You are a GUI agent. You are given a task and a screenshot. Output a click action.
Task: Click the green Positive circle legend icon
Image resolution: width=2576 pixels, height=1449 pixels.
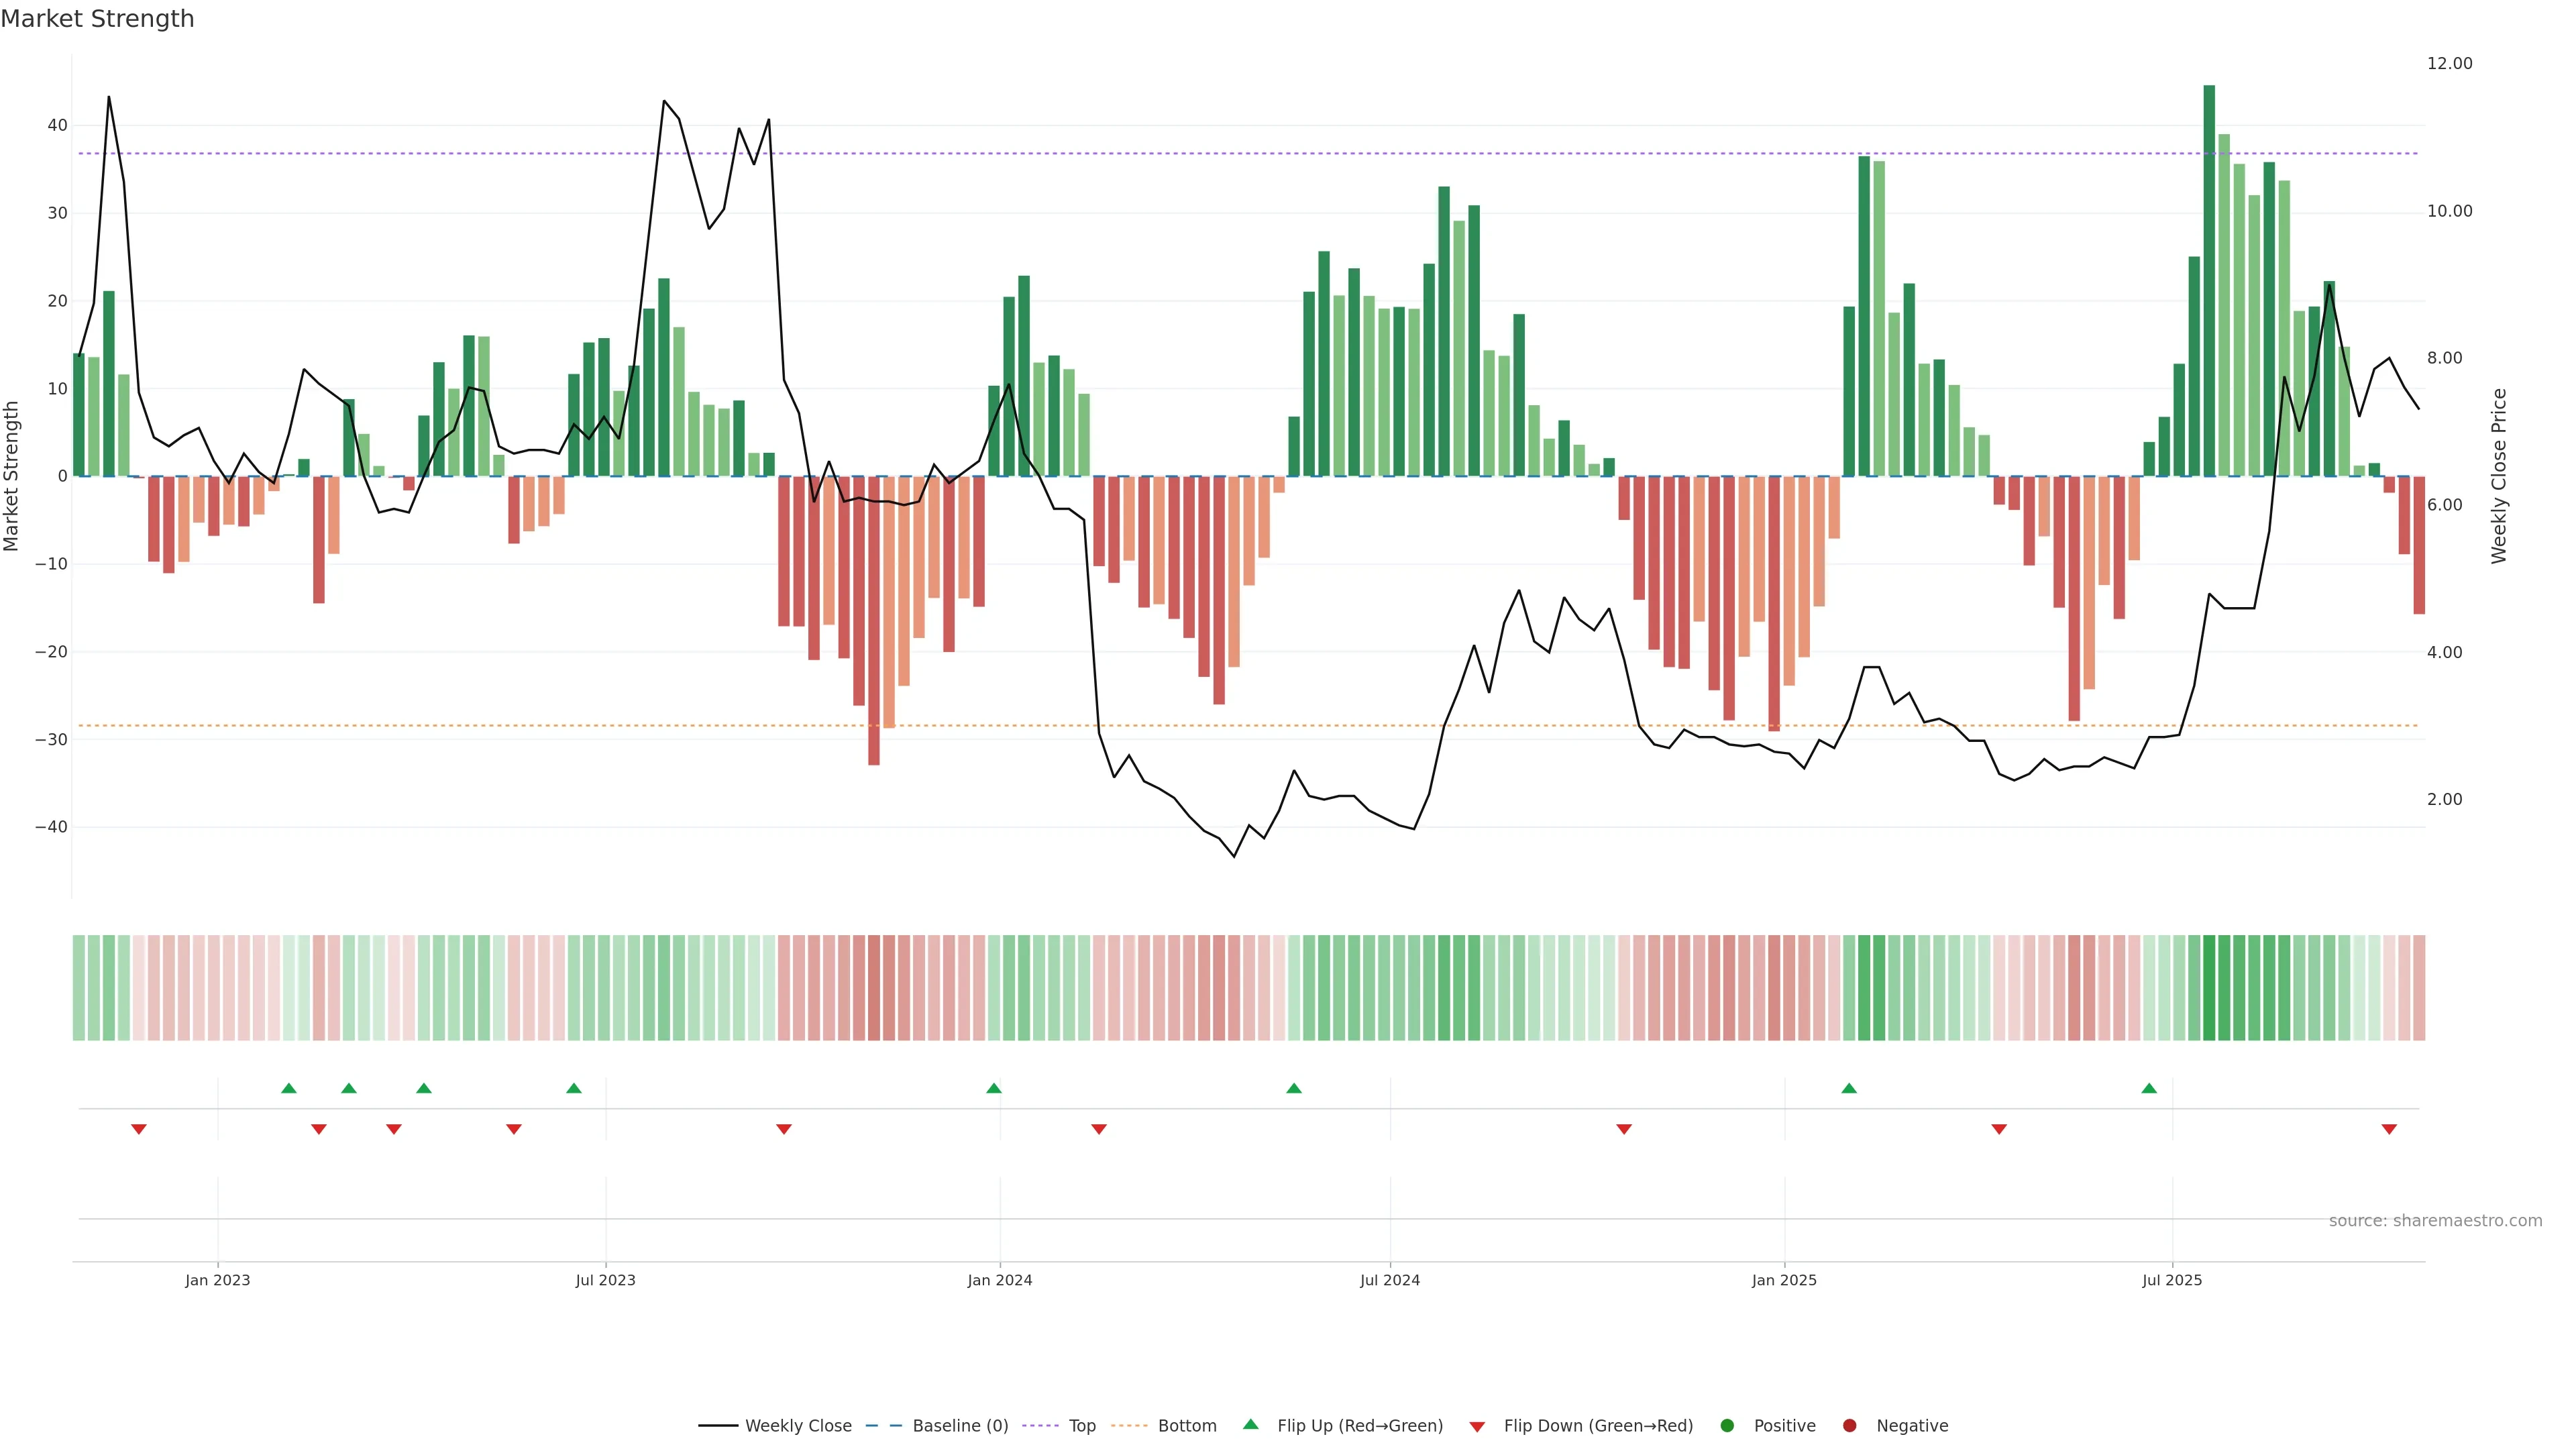(x=1727, y=1426)
